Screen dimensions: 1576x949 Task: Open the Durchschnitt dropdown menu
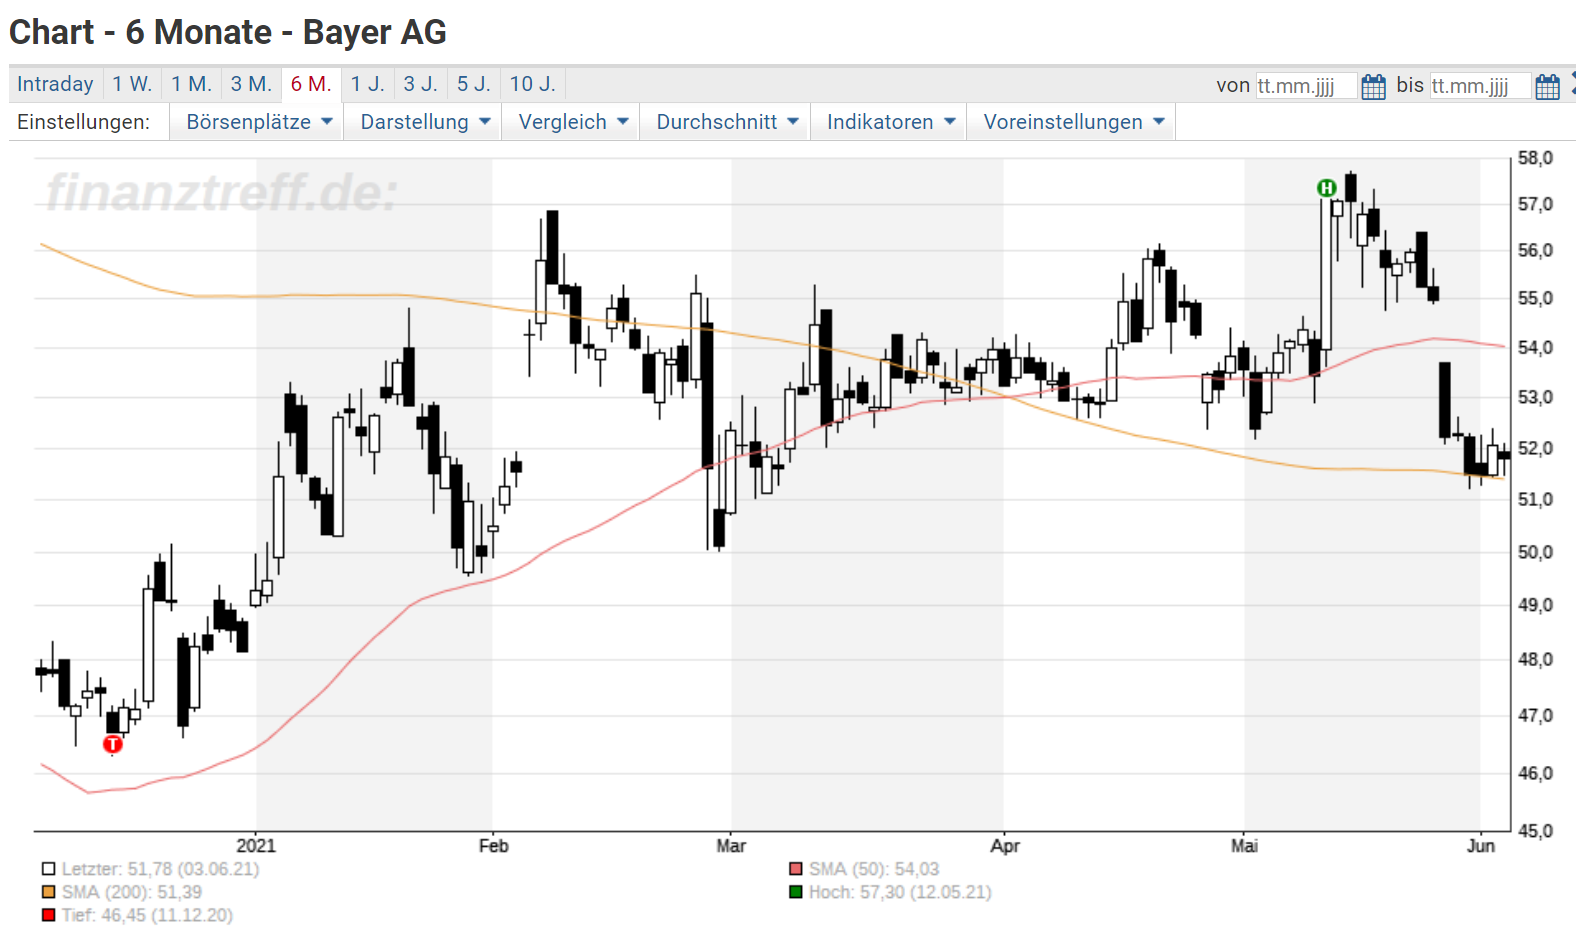725,122
